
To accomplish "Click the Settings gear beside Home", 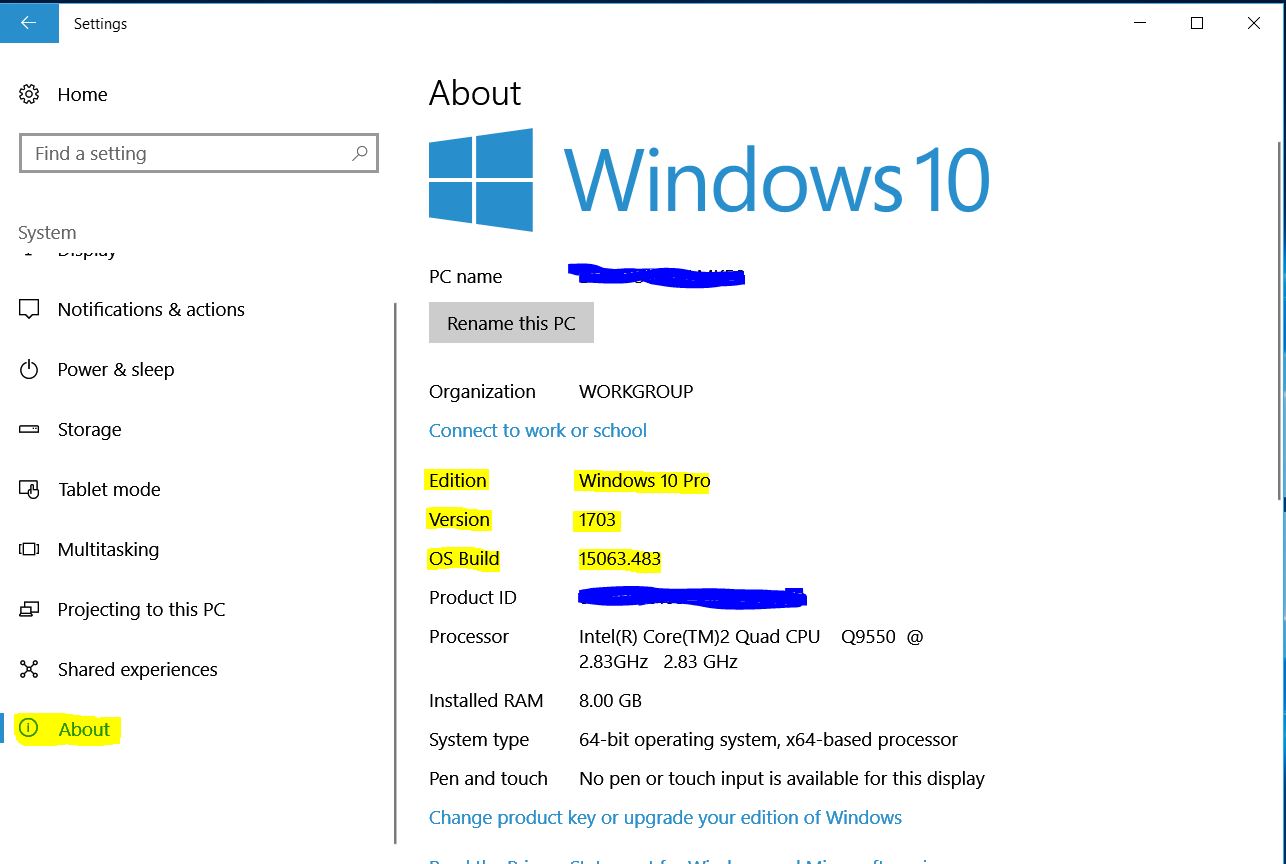I will 29,94.
